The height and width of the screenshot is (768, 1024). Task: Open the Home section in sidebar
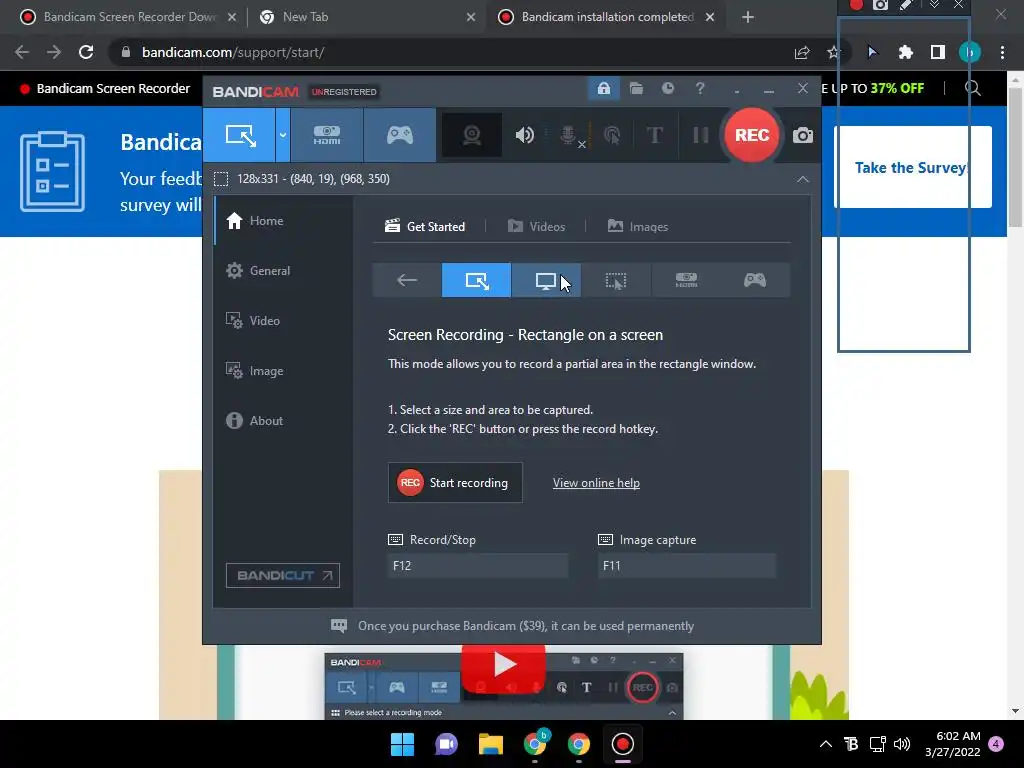[x=283, y=221]
